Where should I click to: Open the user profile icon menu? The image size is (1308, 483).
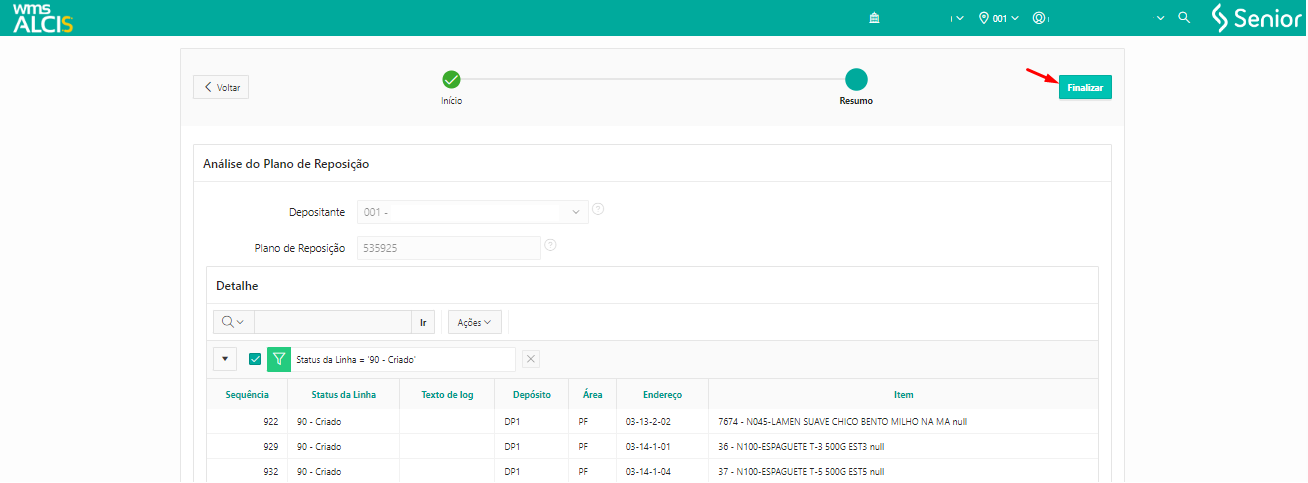(1040, 18)
